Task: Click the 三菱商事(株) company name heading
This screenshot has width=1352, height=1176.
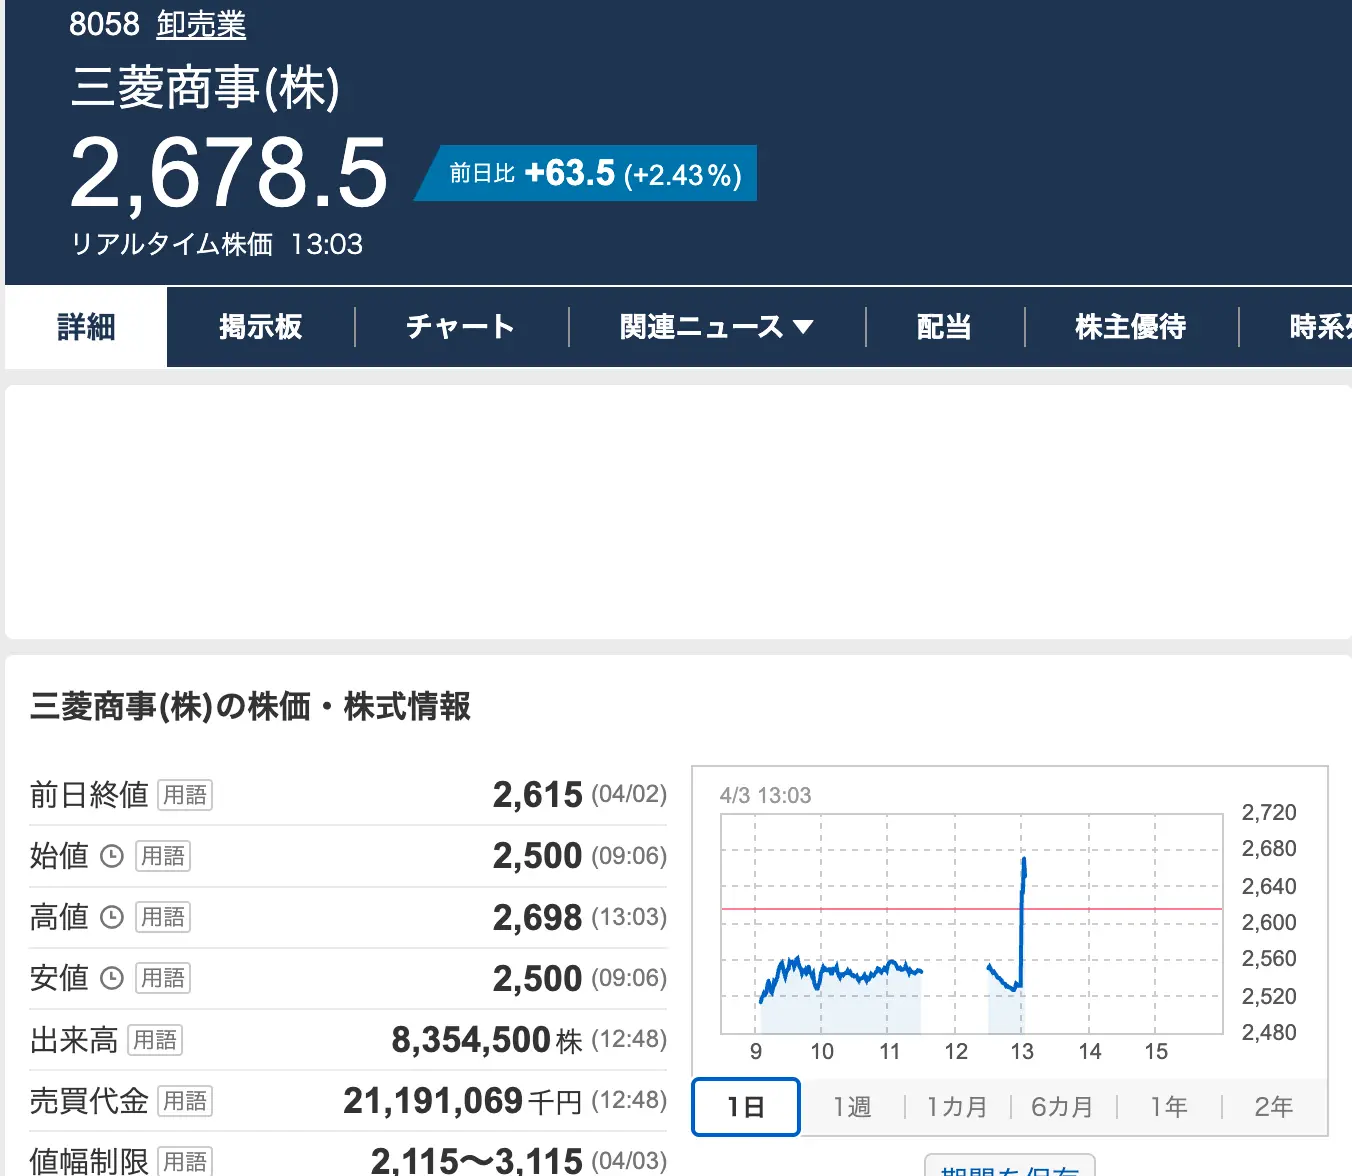Action: [x=205, y=87]
